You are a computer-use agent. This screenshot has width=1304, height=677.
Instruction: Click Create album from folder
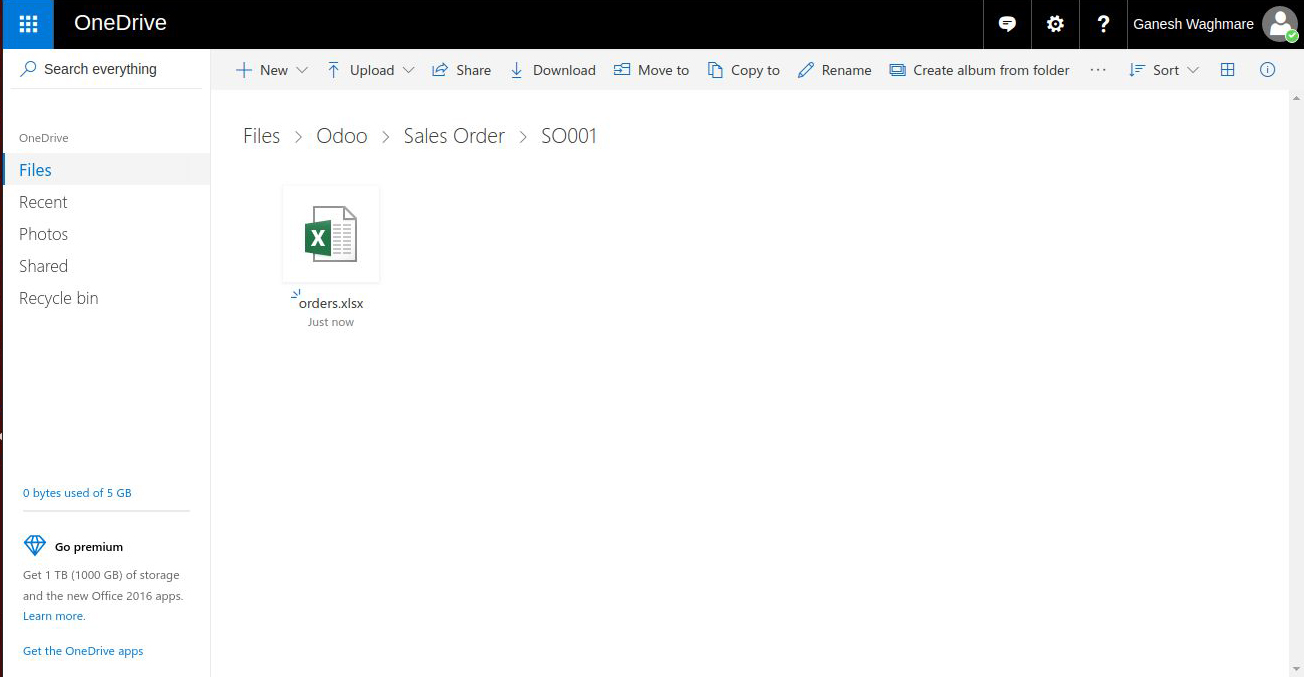(x=979, y=70)
